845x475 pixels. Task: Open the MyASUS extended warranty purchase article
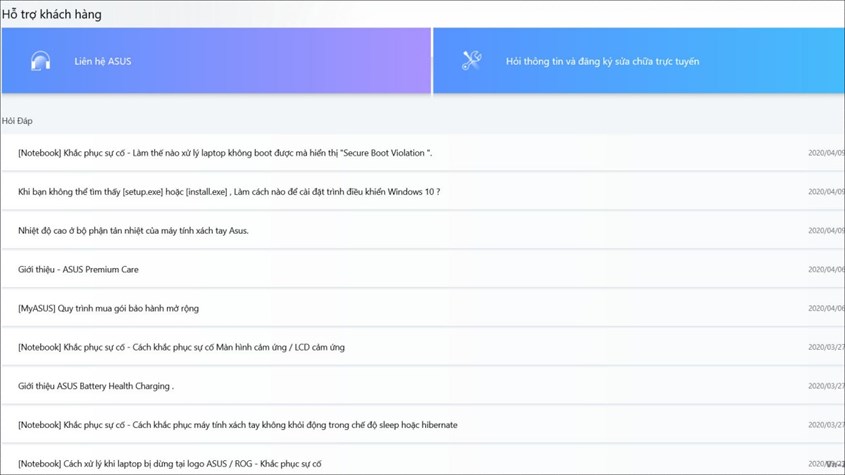tap(108, 309)
